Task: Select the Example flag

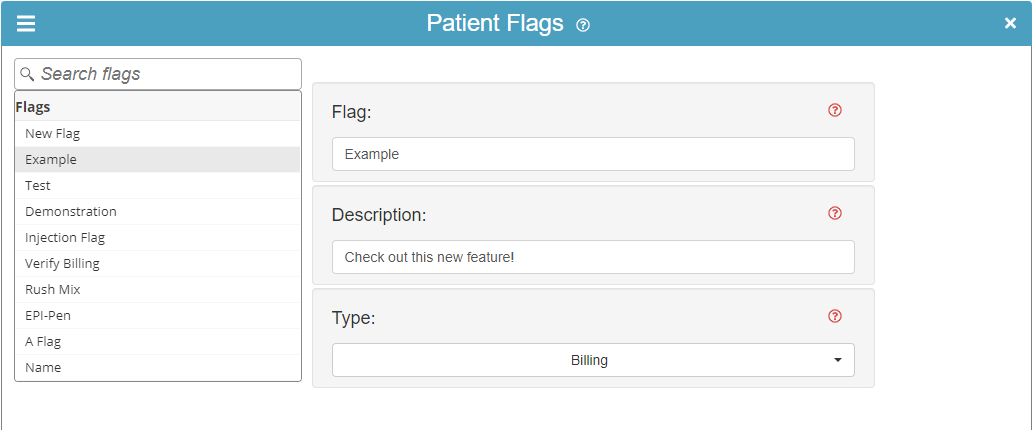Action: 50,159
